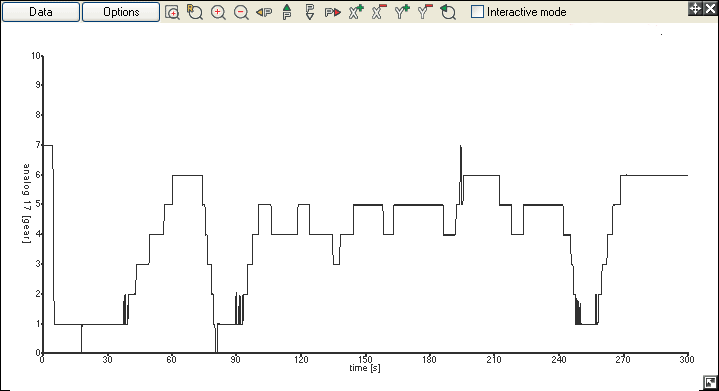Click the move window crosshair icon
Screen dimensions: 719x391
pyautogui.click(x=695, y=8)
